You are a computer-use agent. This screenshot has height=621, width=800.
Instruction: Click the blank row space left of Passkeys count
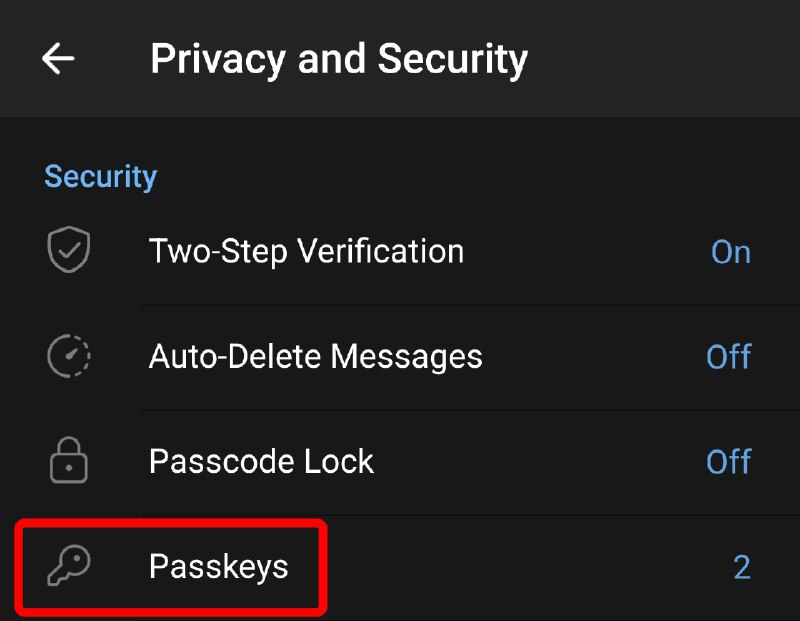click(520, 567)
